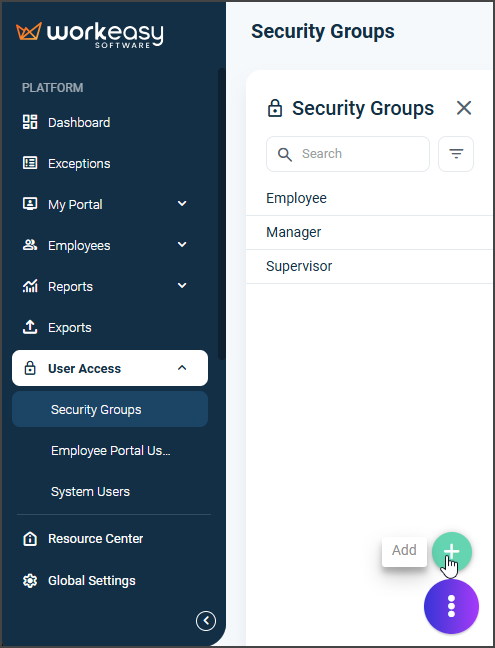Image resolution: width=495 pixels, height=648 pixels.
Task: Click the filter icon beside Search
Action: [456, 154]
